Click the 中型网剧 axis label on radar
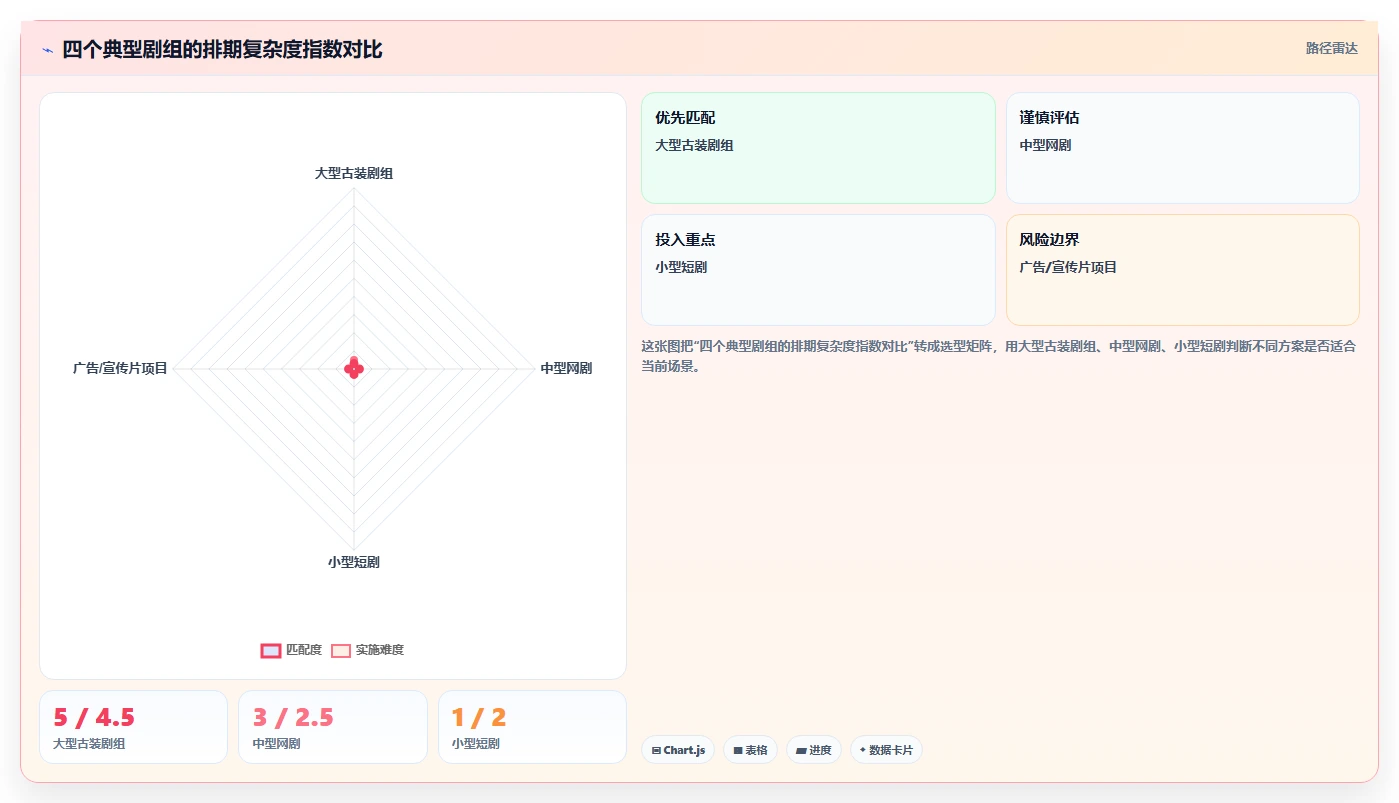 (x=566, y=368)
